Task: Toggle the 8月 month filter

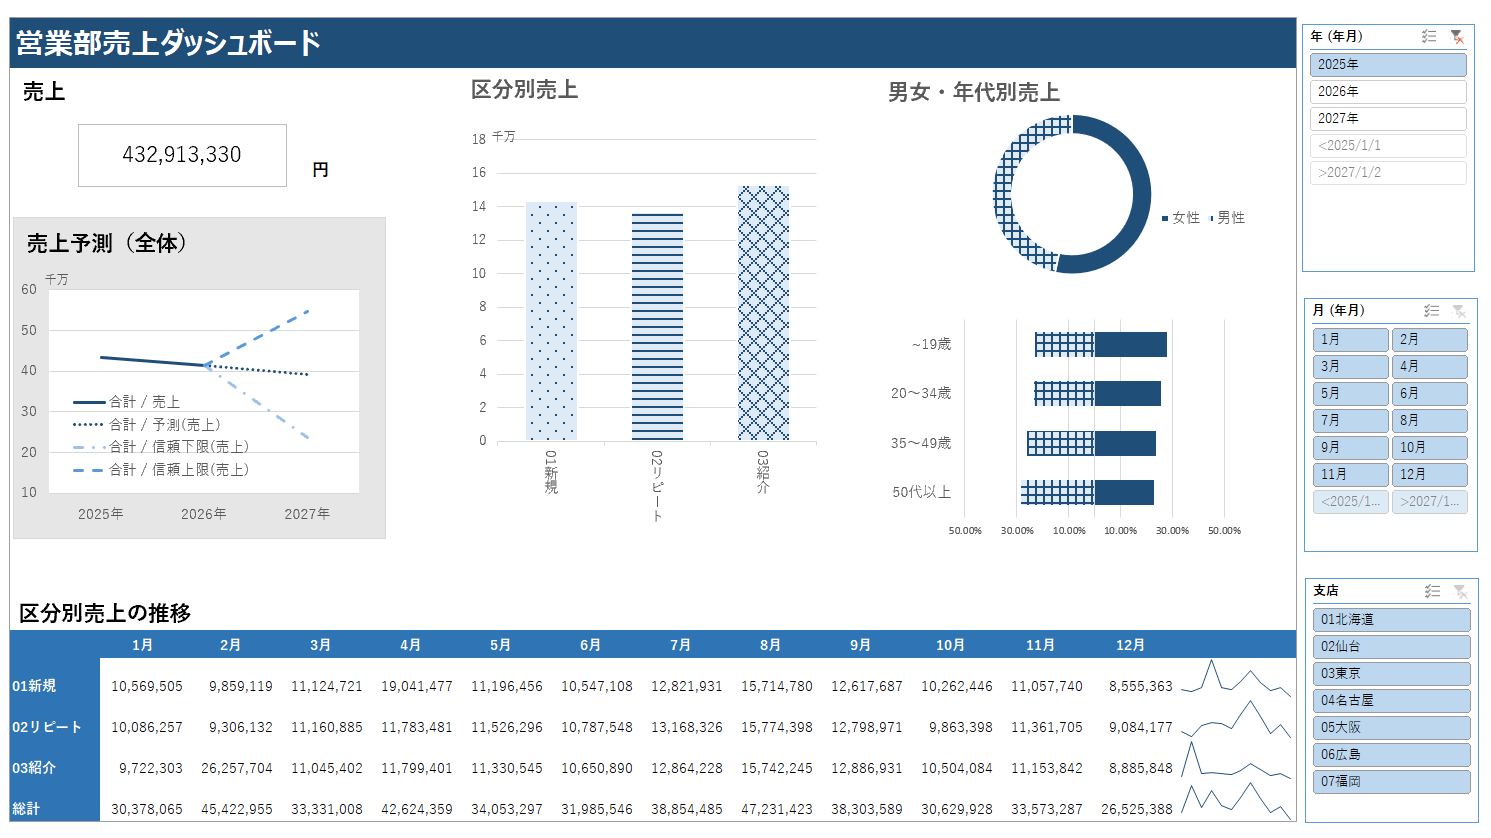Action: pyautogui.click(x=1429, y=420)
